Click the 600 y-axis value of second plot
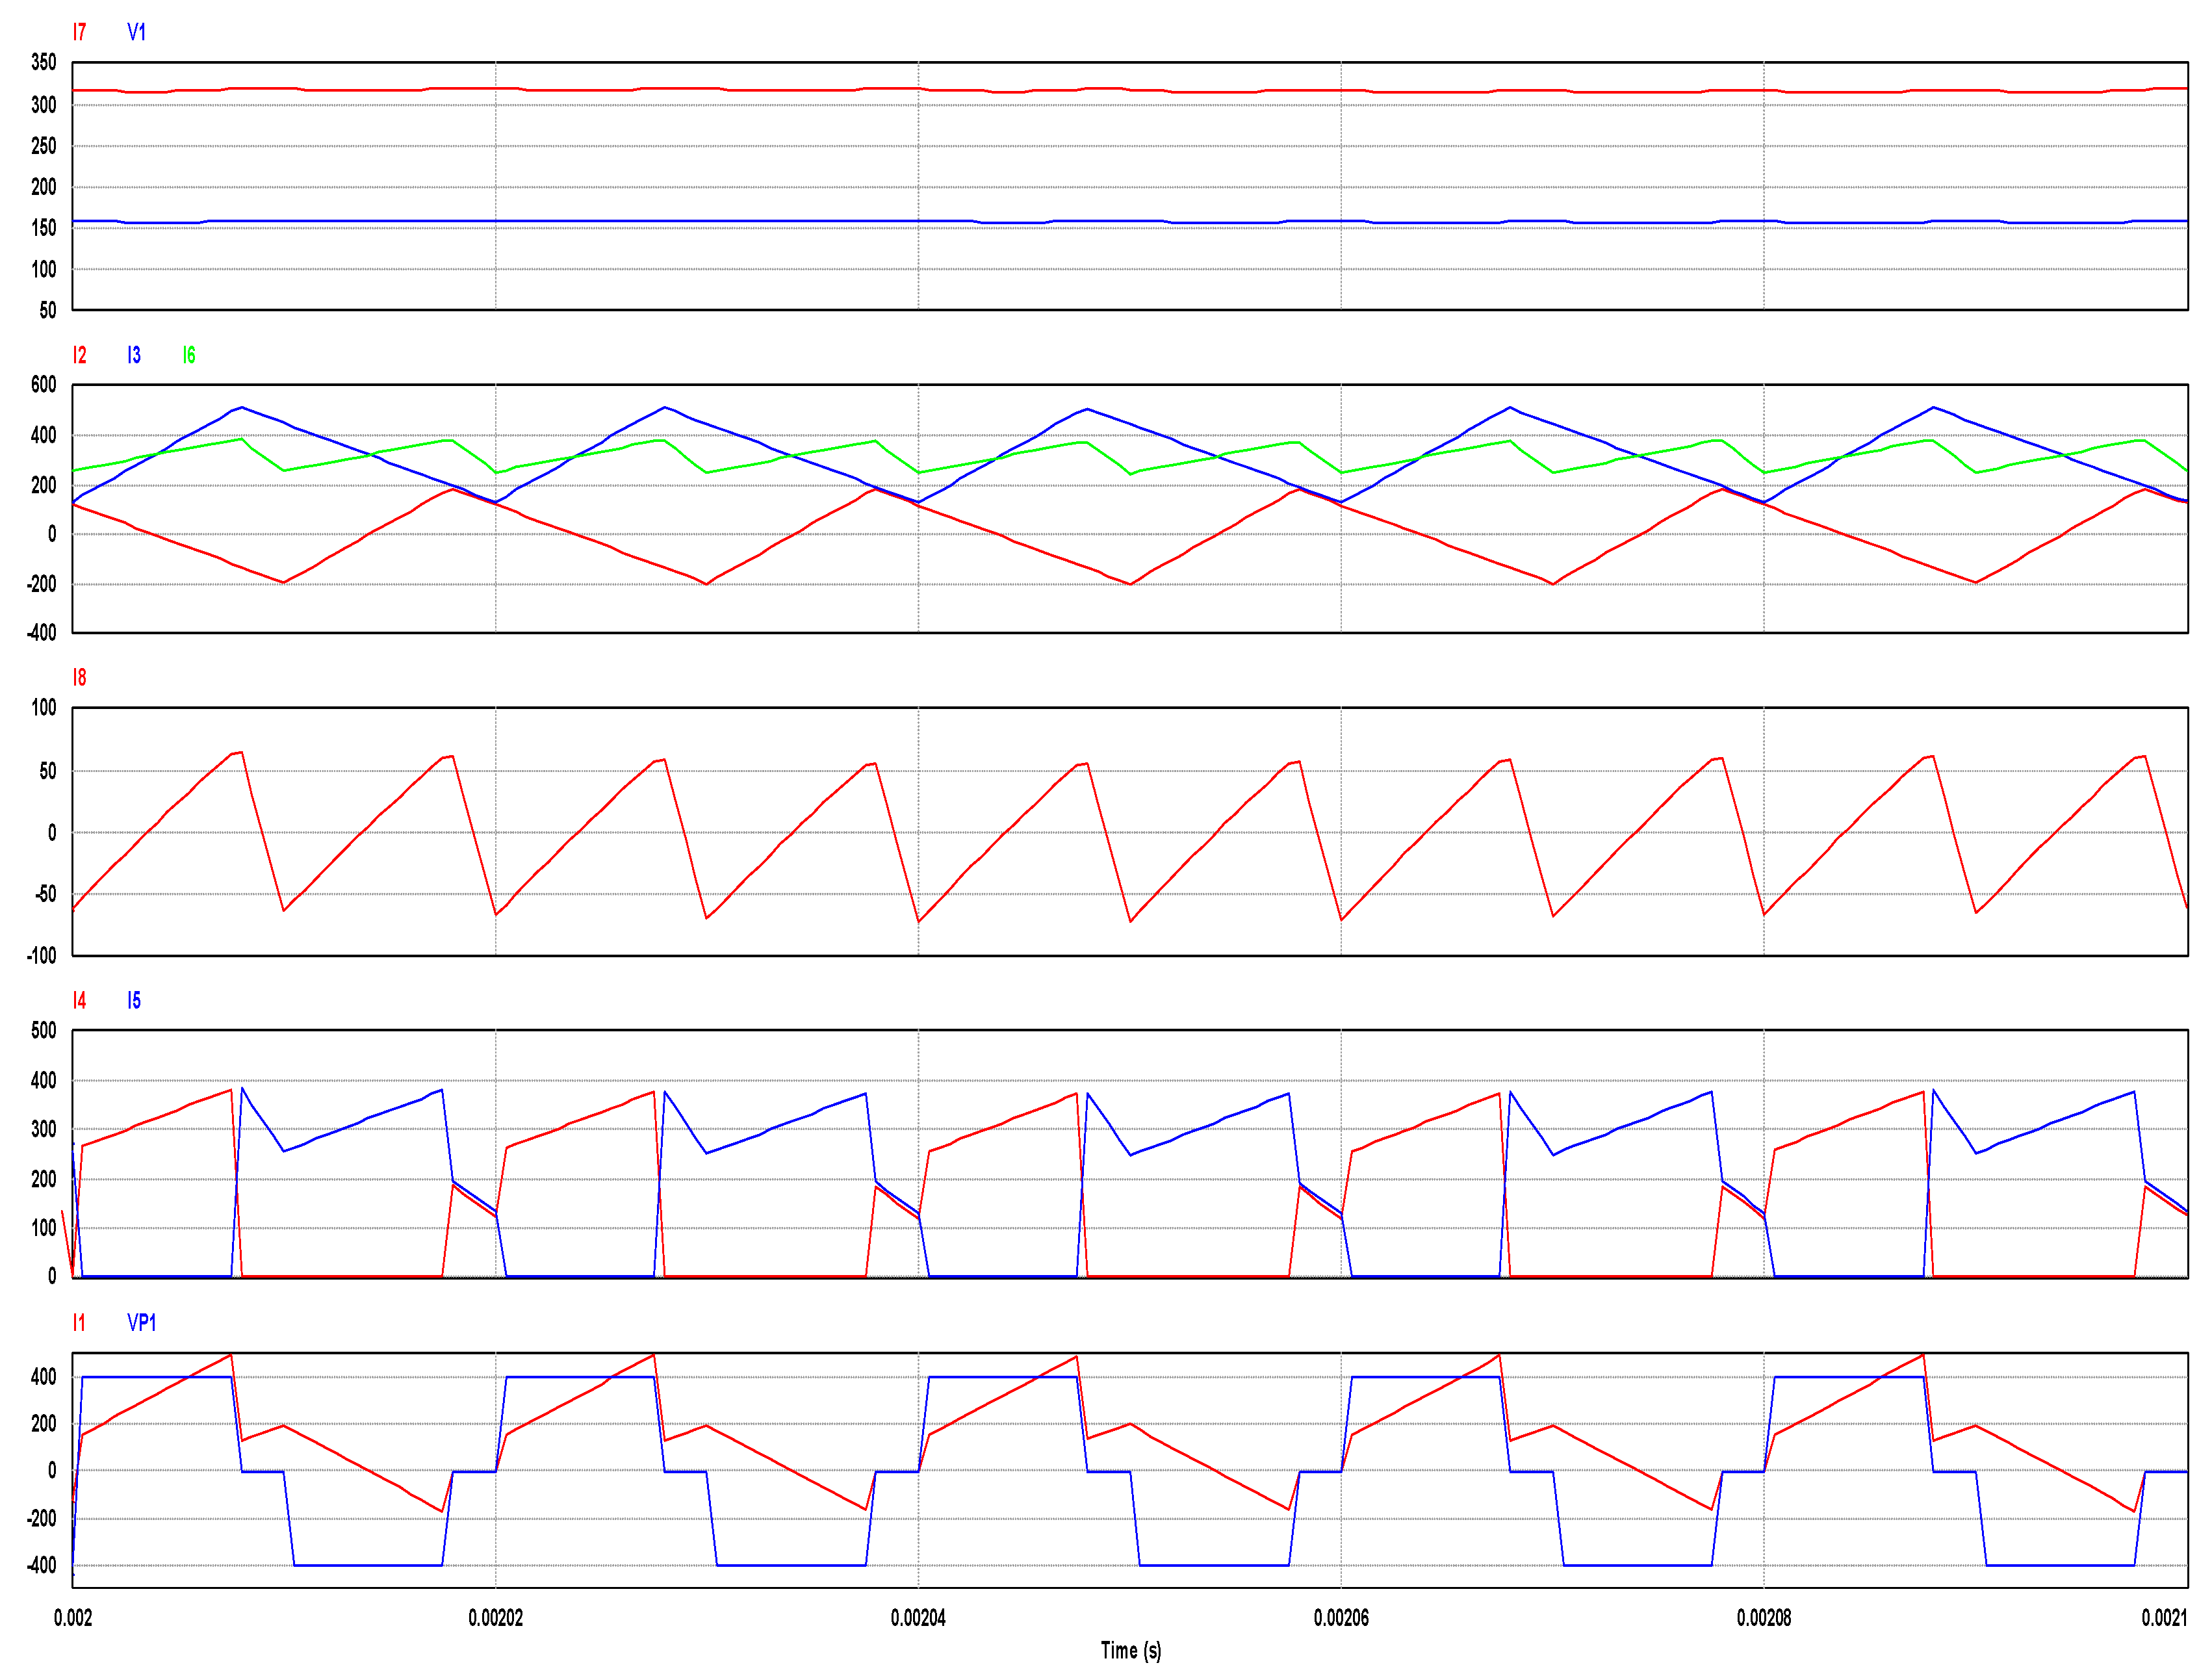 point(43,385)
